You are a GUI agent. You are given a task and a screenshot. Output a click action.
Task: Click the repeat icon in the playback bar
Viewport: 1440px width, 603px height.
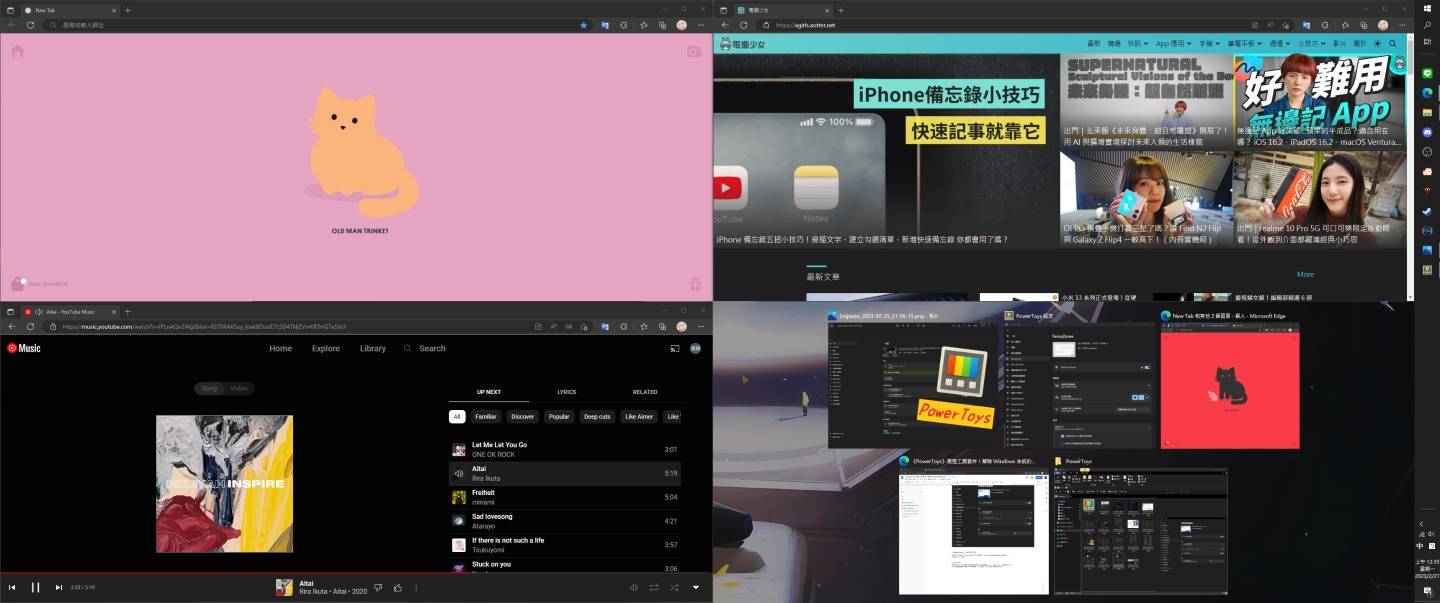[x=654, y=588]
